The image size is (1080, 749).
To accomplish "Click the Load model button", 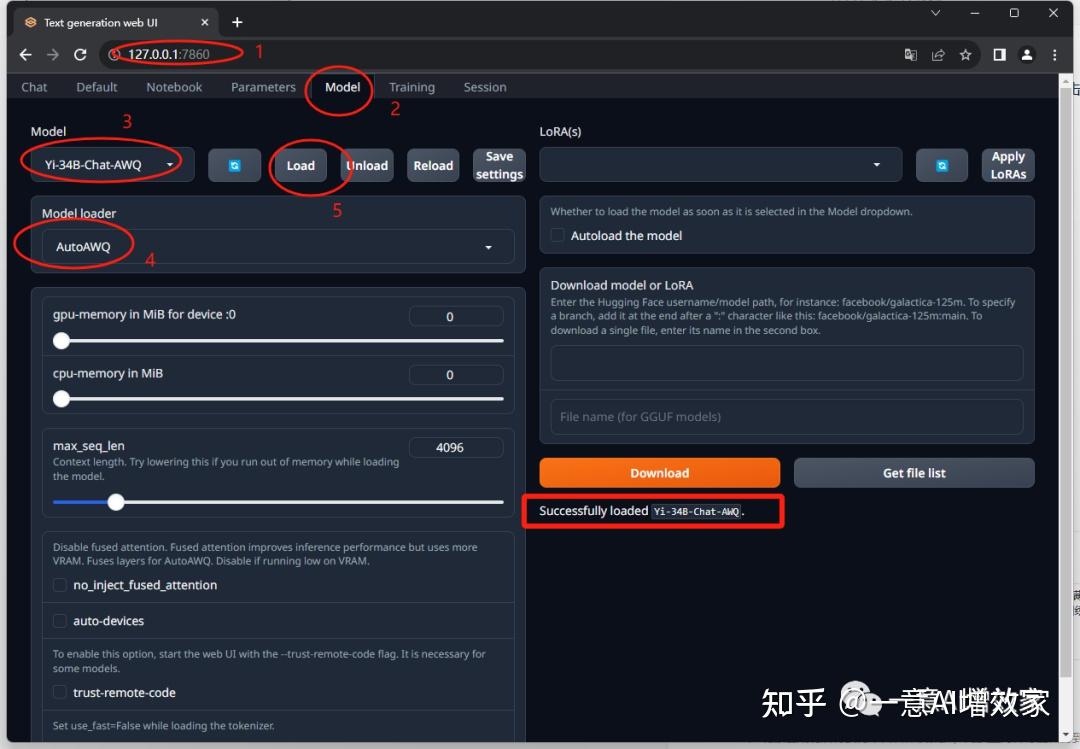I will (300, 165).
